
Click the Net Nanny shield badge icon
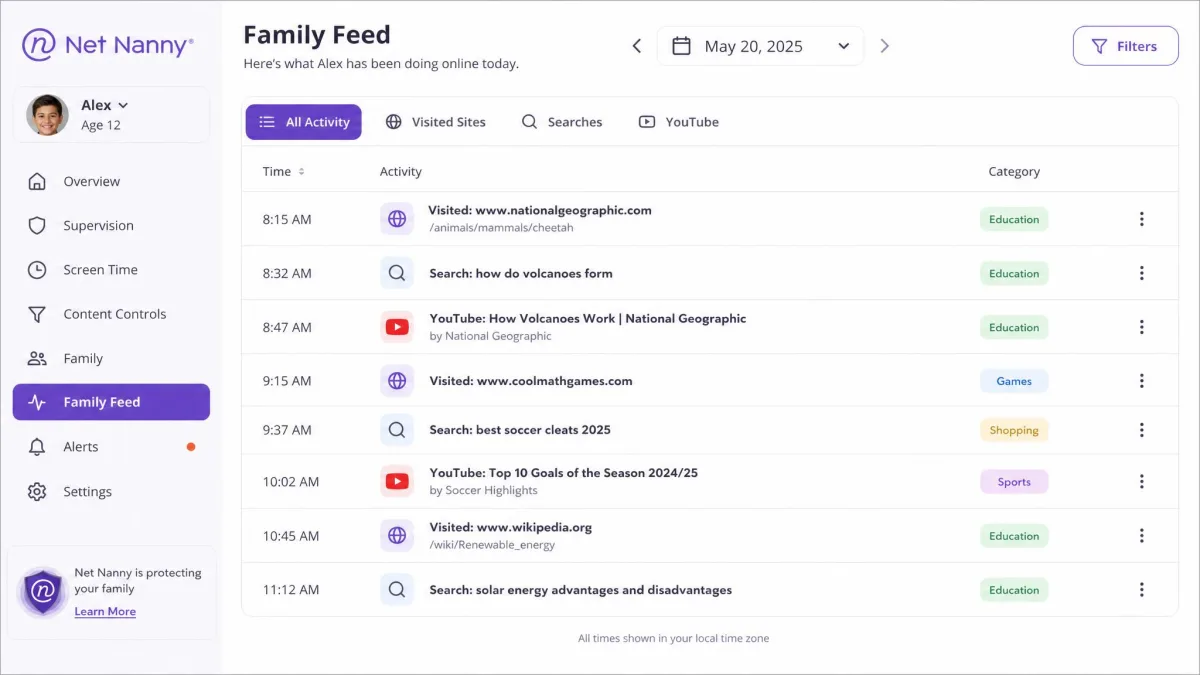pos(43,592)
